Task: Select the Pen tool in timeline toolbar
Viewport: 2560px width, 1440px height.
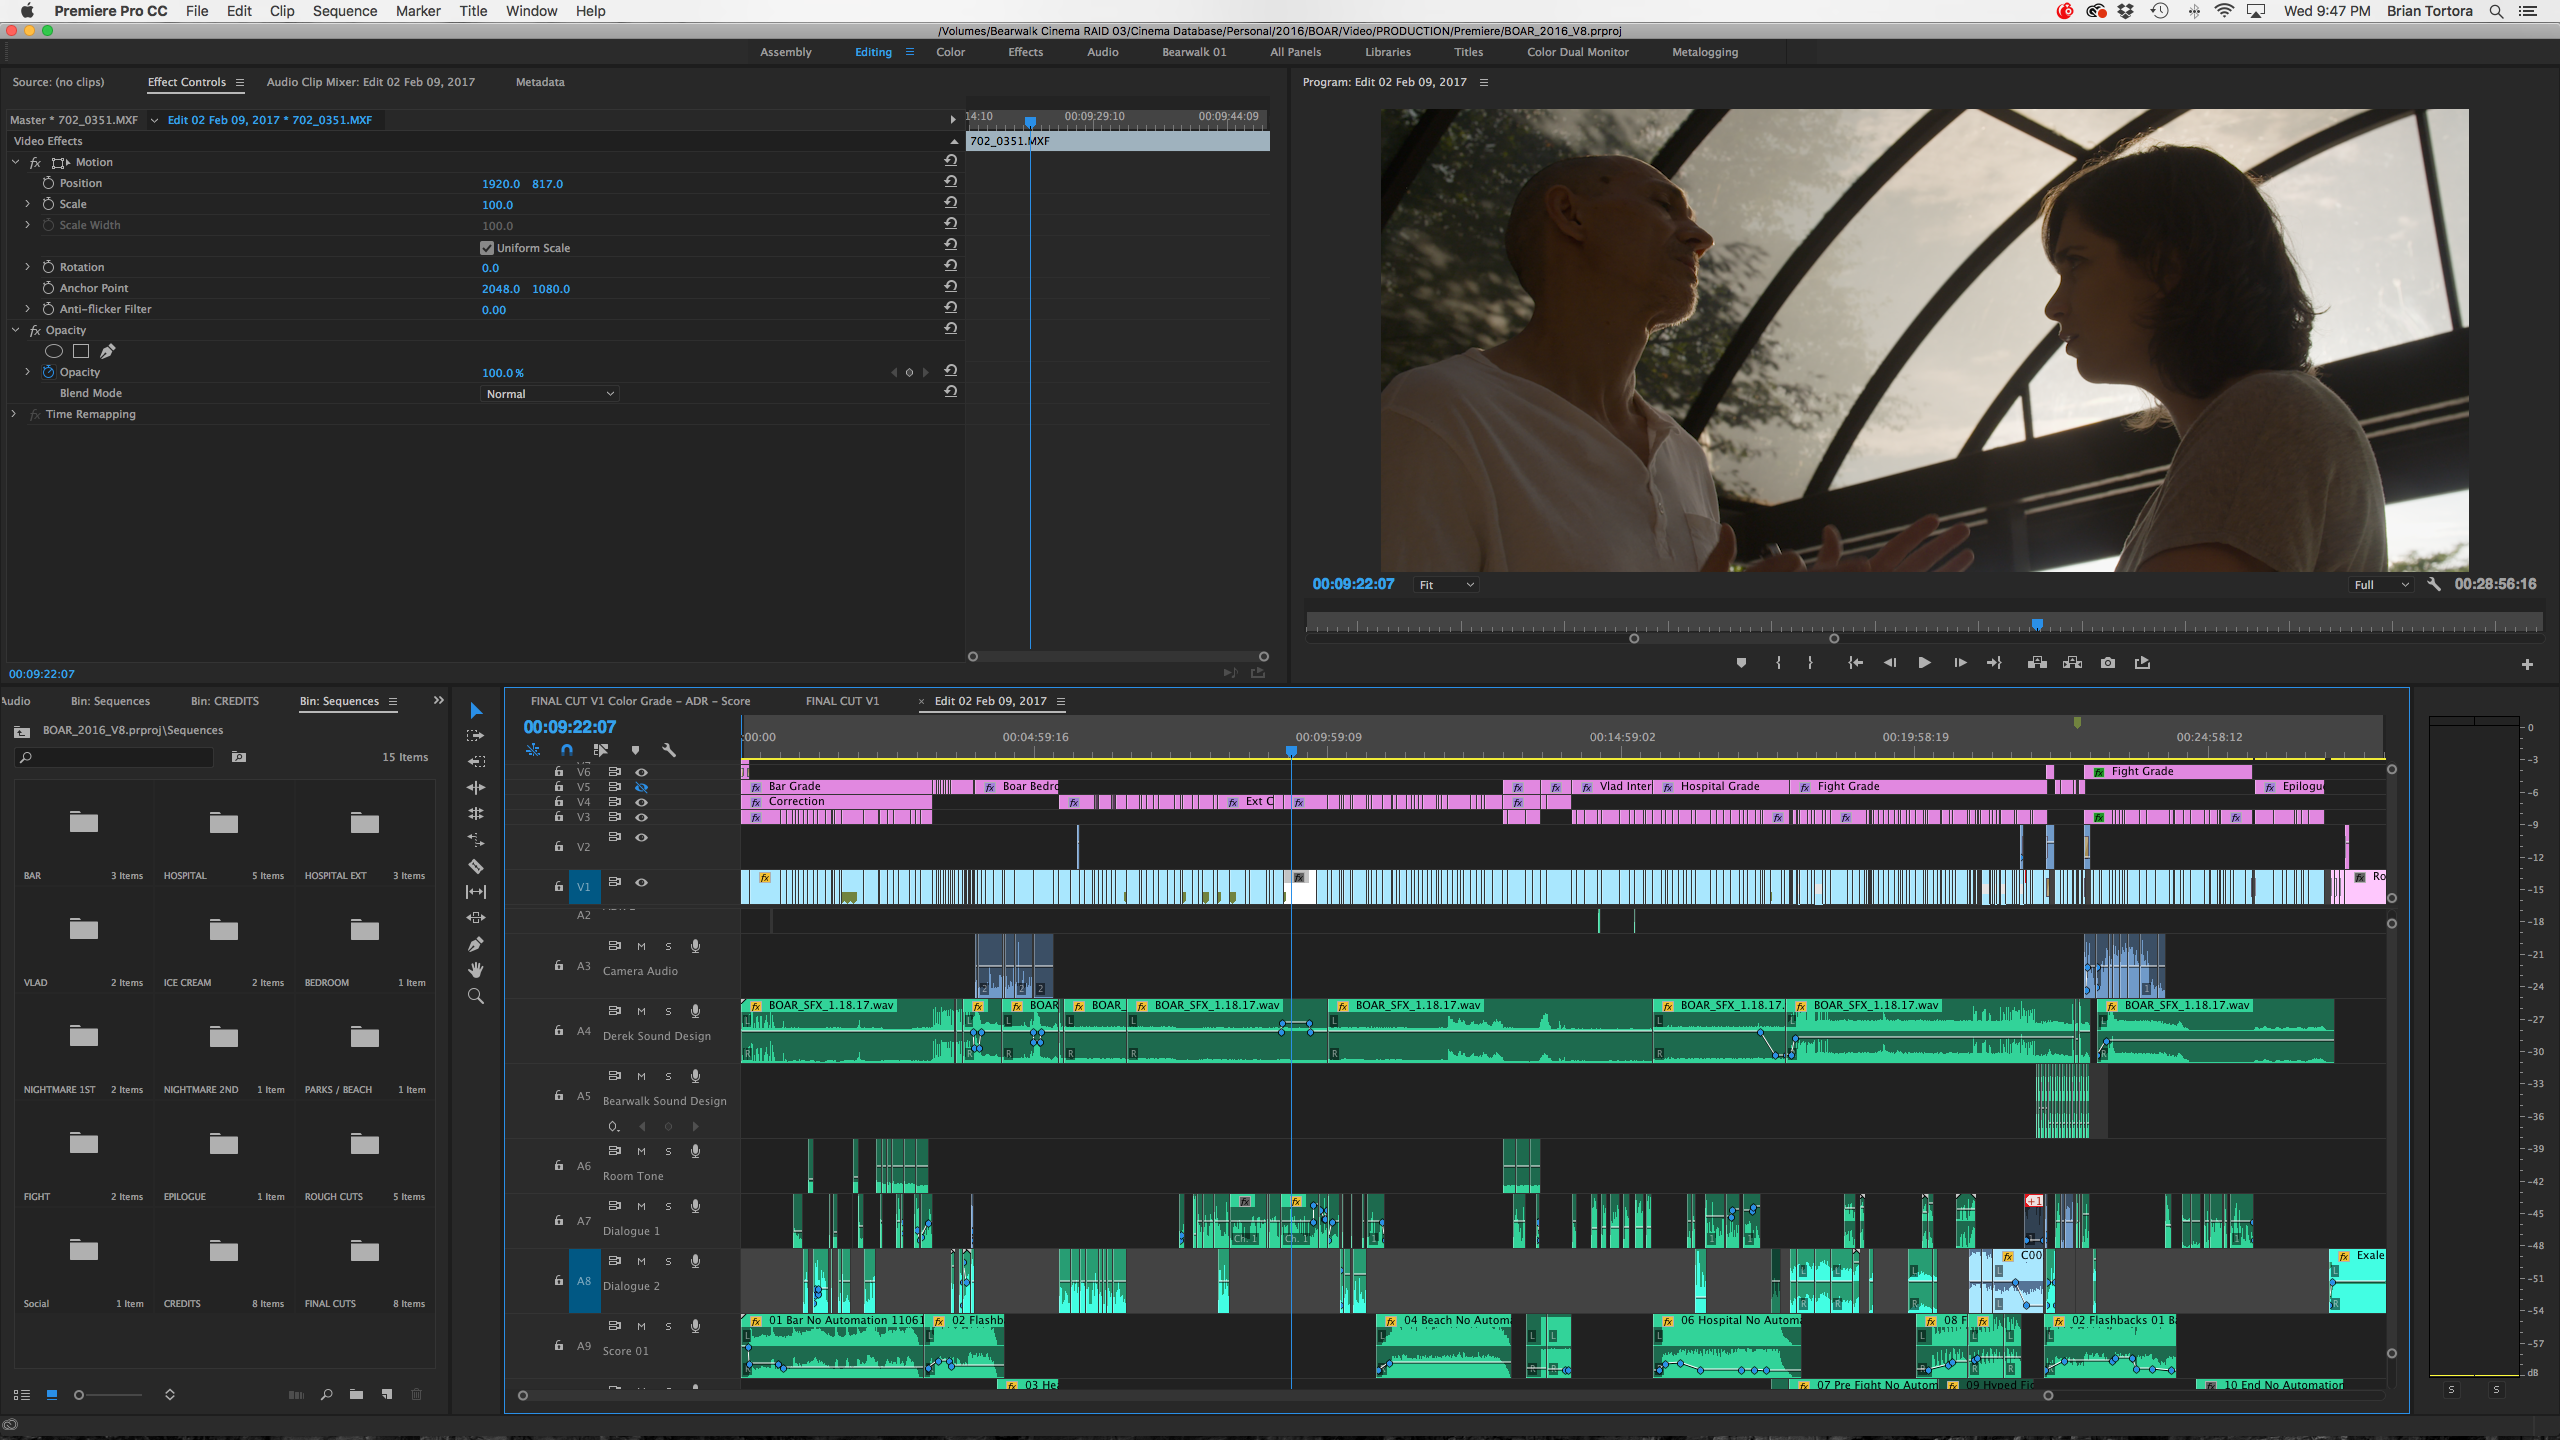Action: tap(476, 944)
